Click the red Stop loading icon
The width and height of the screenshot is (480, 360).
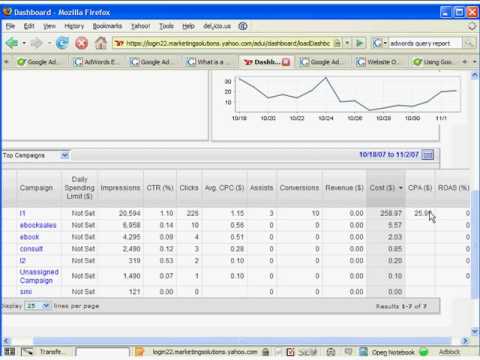pyautogui.click(x=81, y=43)
